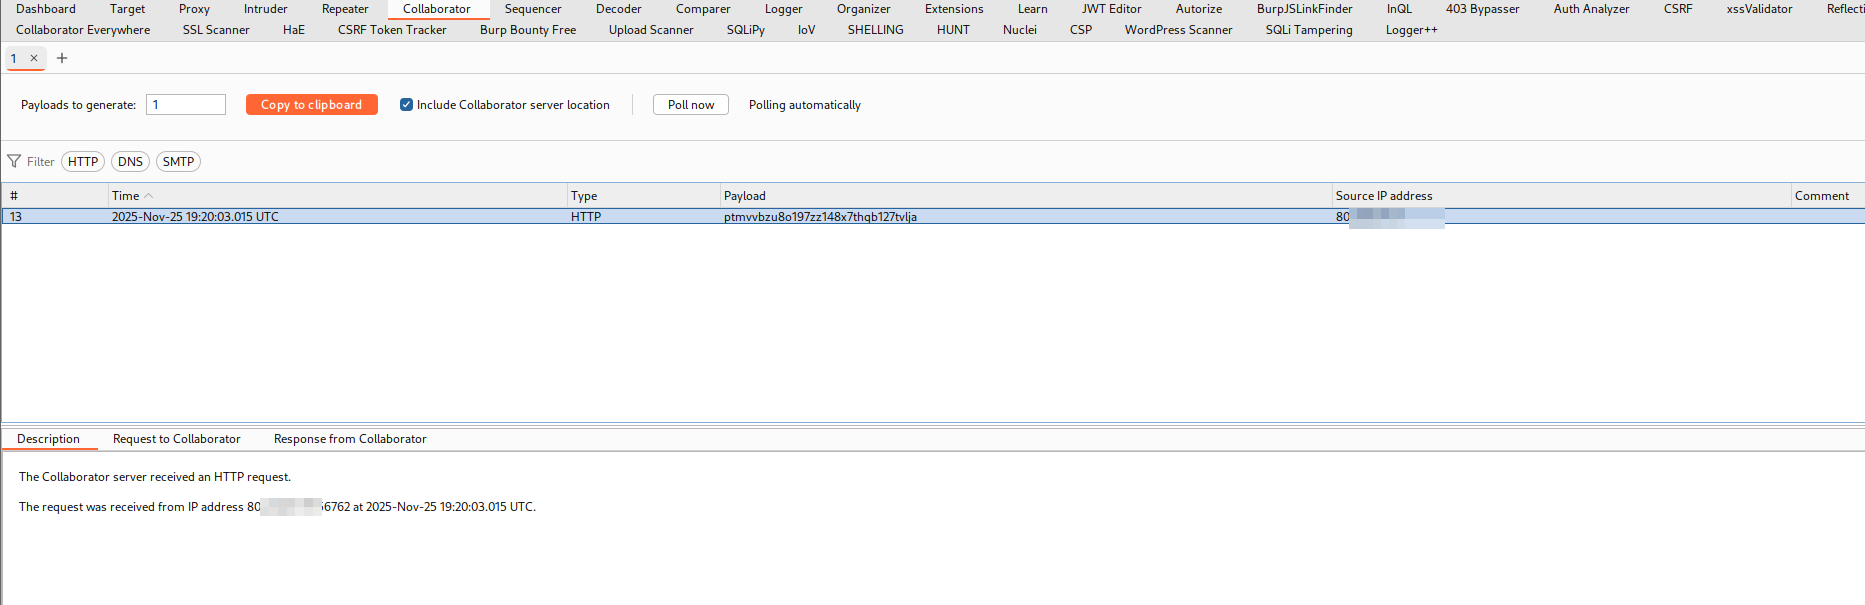This screenshot has height=605, width=1865.
Task: Open the Request to Collaborator tab
Action: point(176,439)
